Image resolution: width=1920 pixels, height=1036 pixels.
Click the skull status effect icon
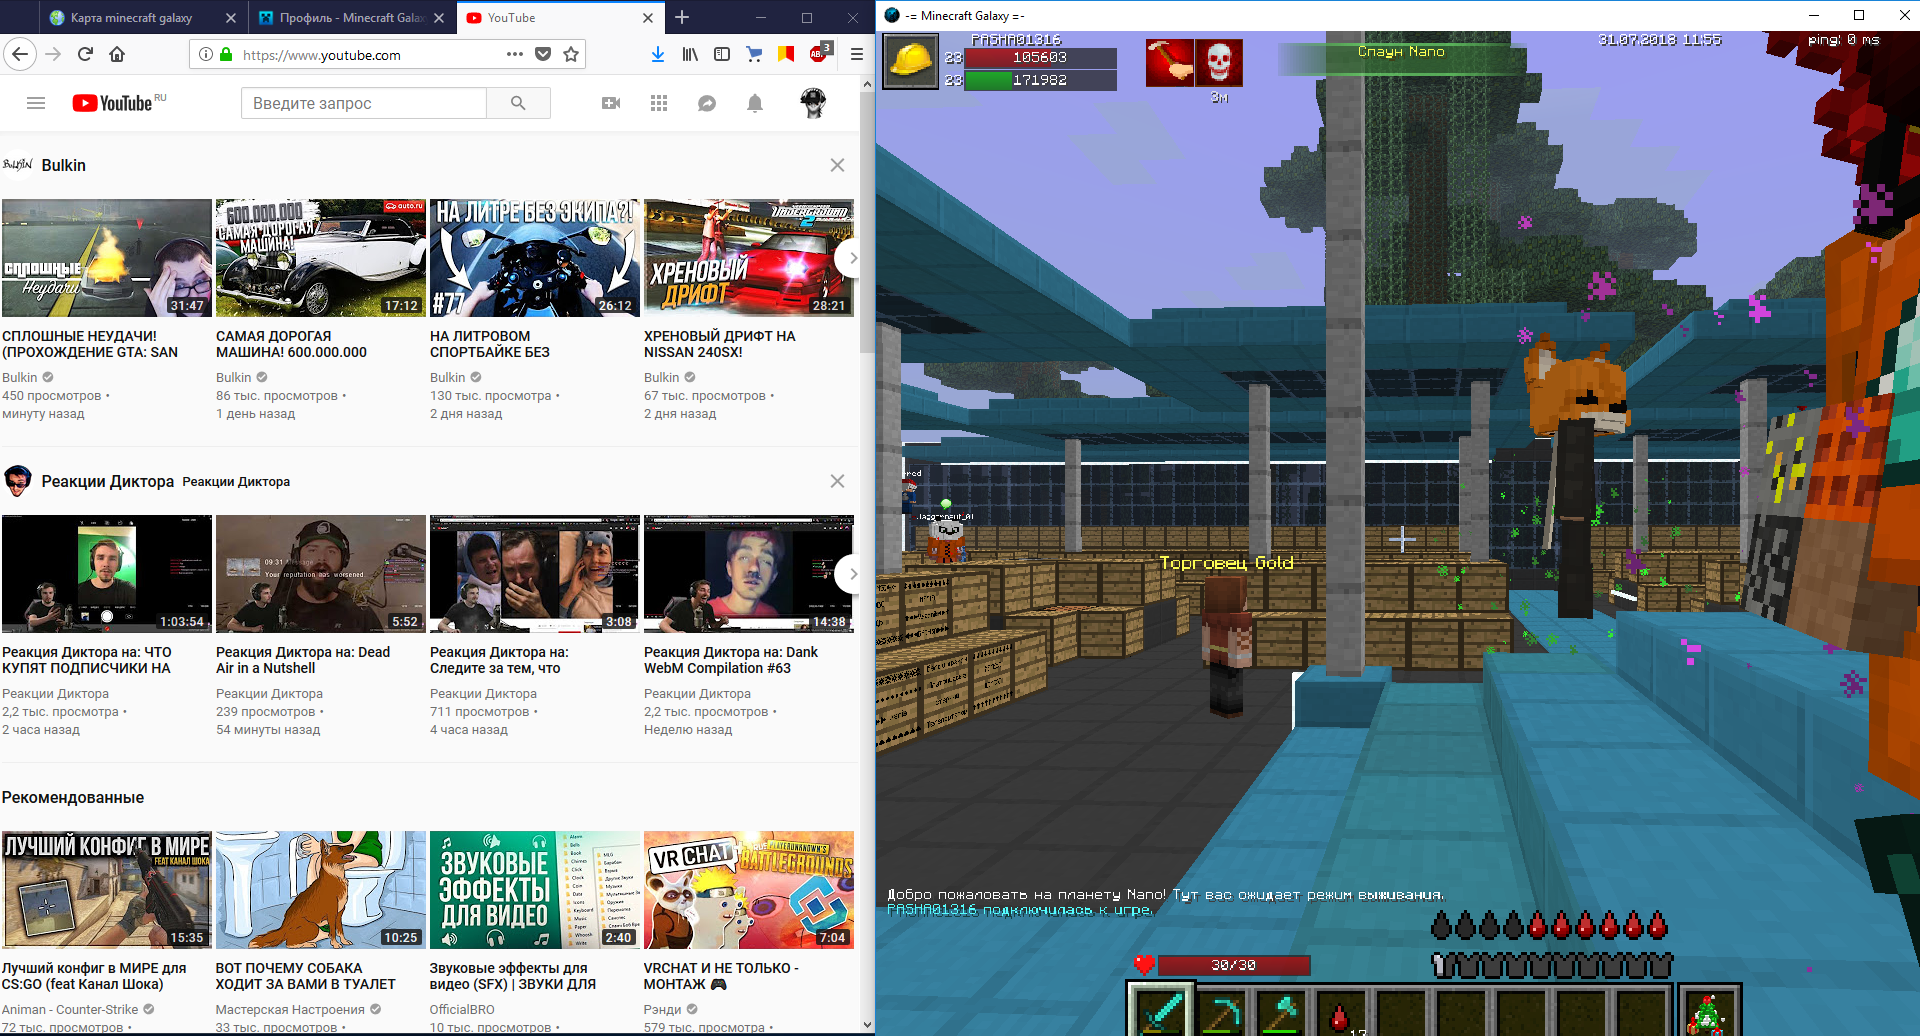[x=1219, y=63]
